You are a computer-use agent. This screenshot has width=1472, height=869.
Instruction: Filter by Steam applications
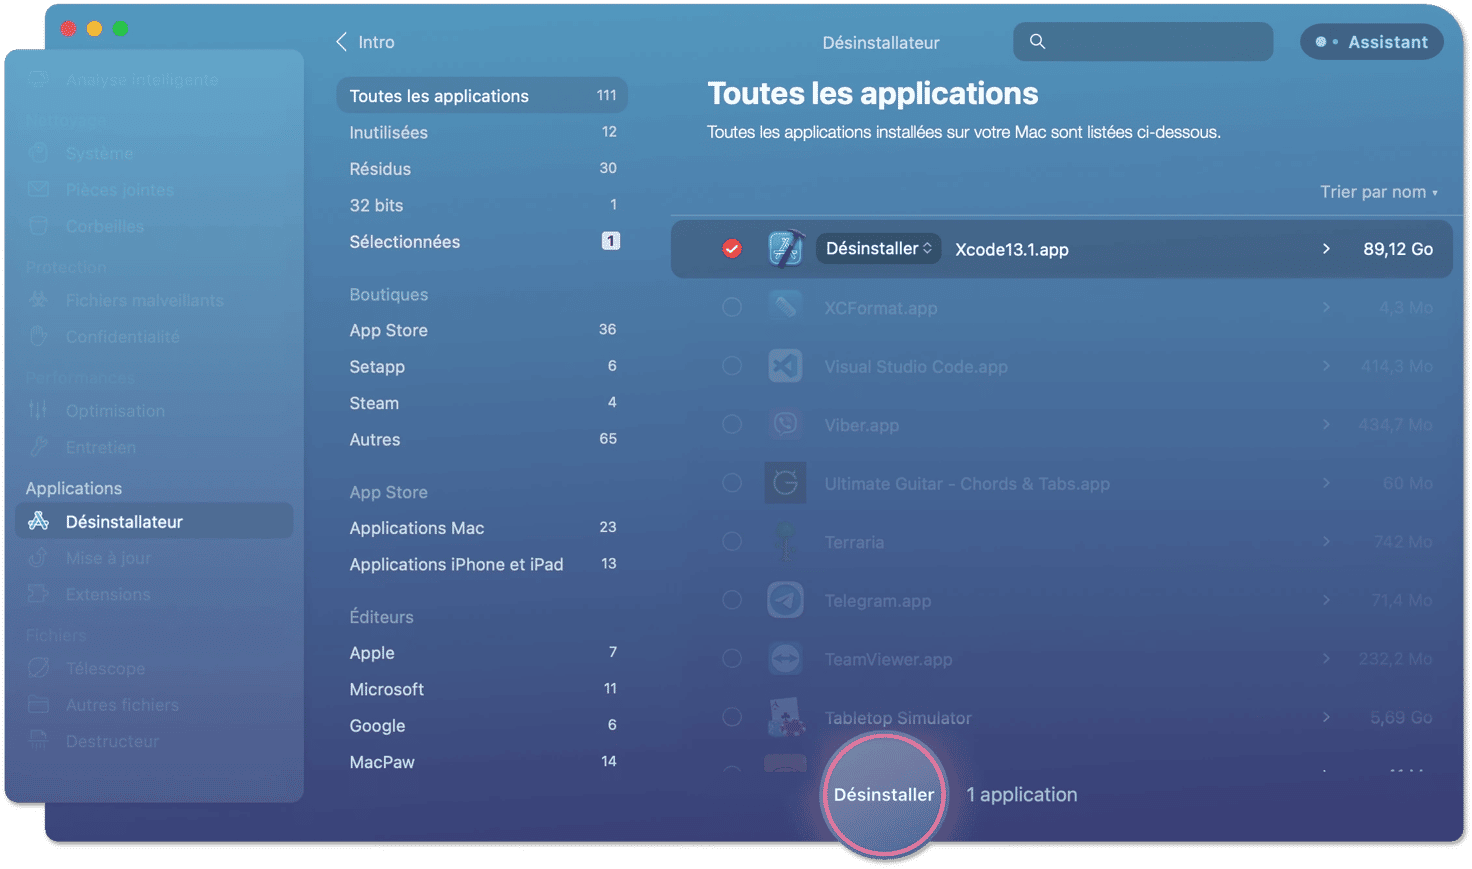click(482, 403)
